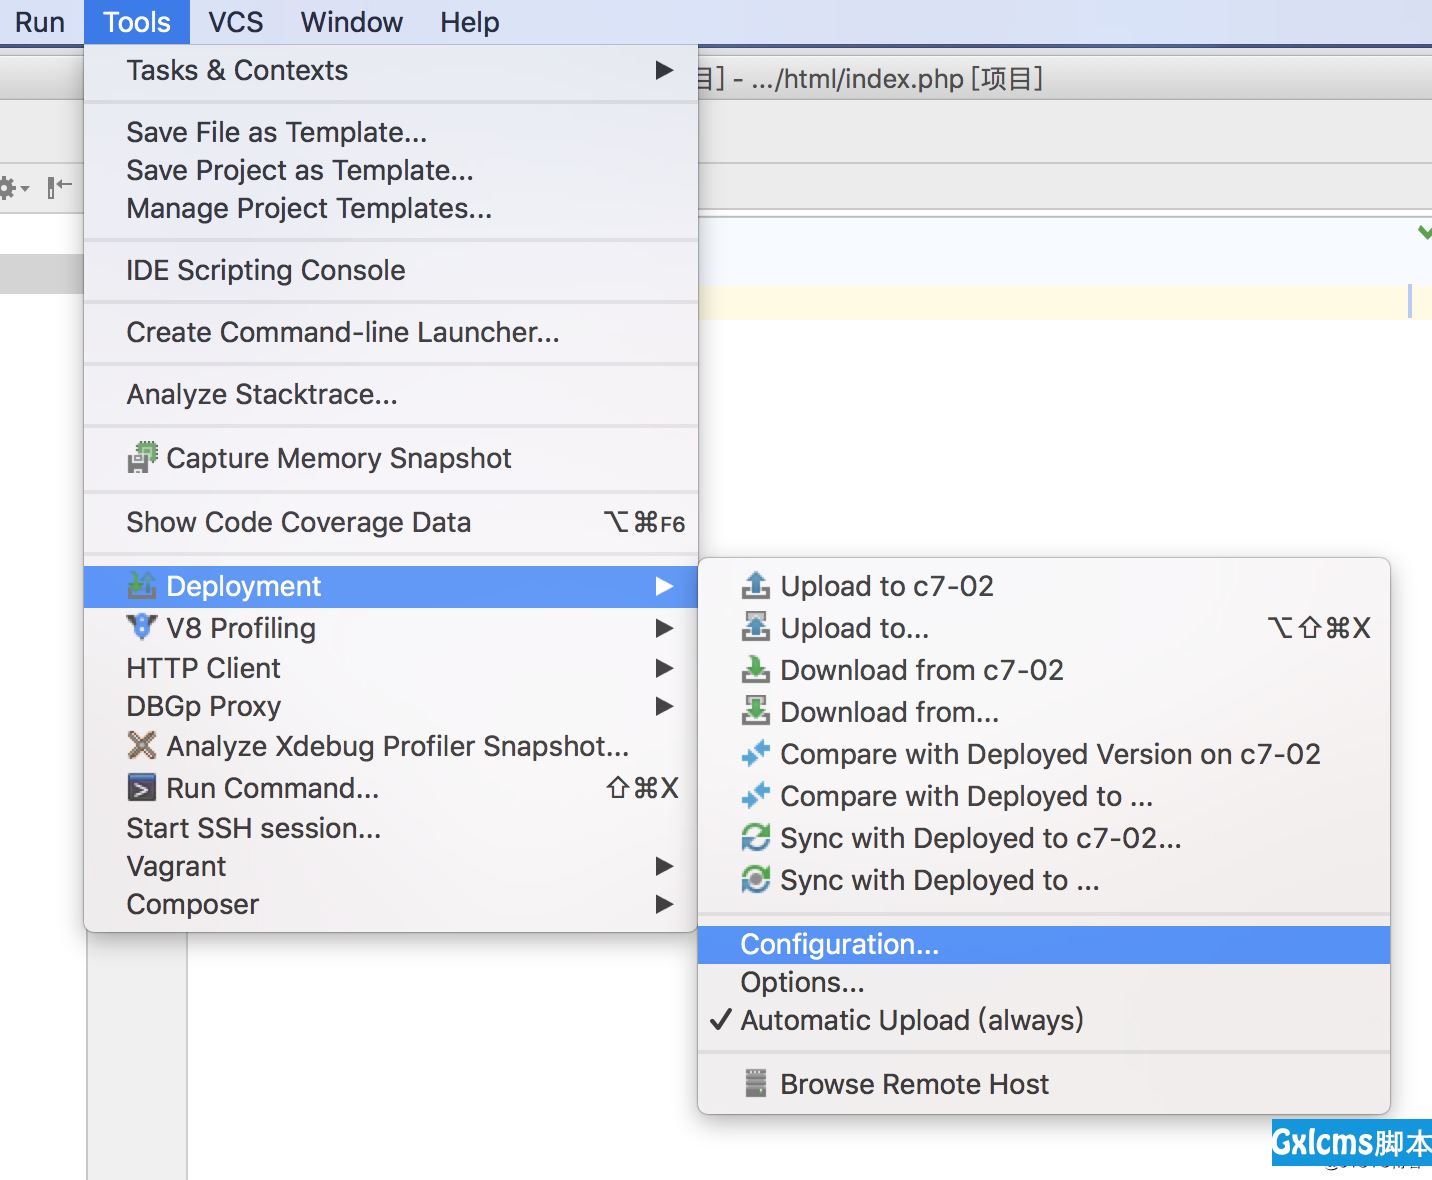Expand the HTTP Client submenu arrow
This screenshot has width=1432, height=1180.
664,667
